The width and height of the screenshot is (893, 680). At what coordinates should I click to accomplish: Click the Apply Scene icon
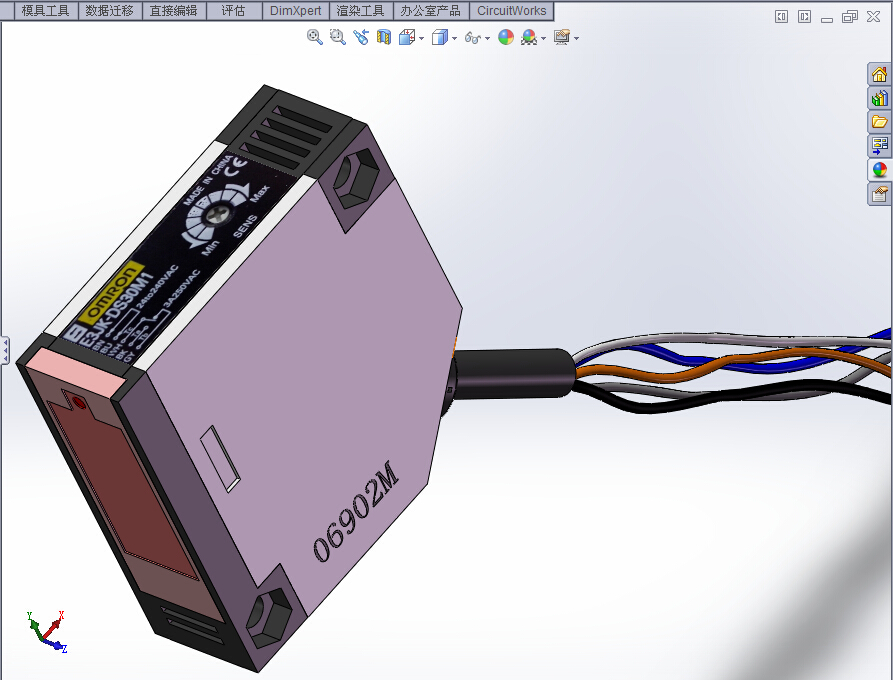[529, 38]
